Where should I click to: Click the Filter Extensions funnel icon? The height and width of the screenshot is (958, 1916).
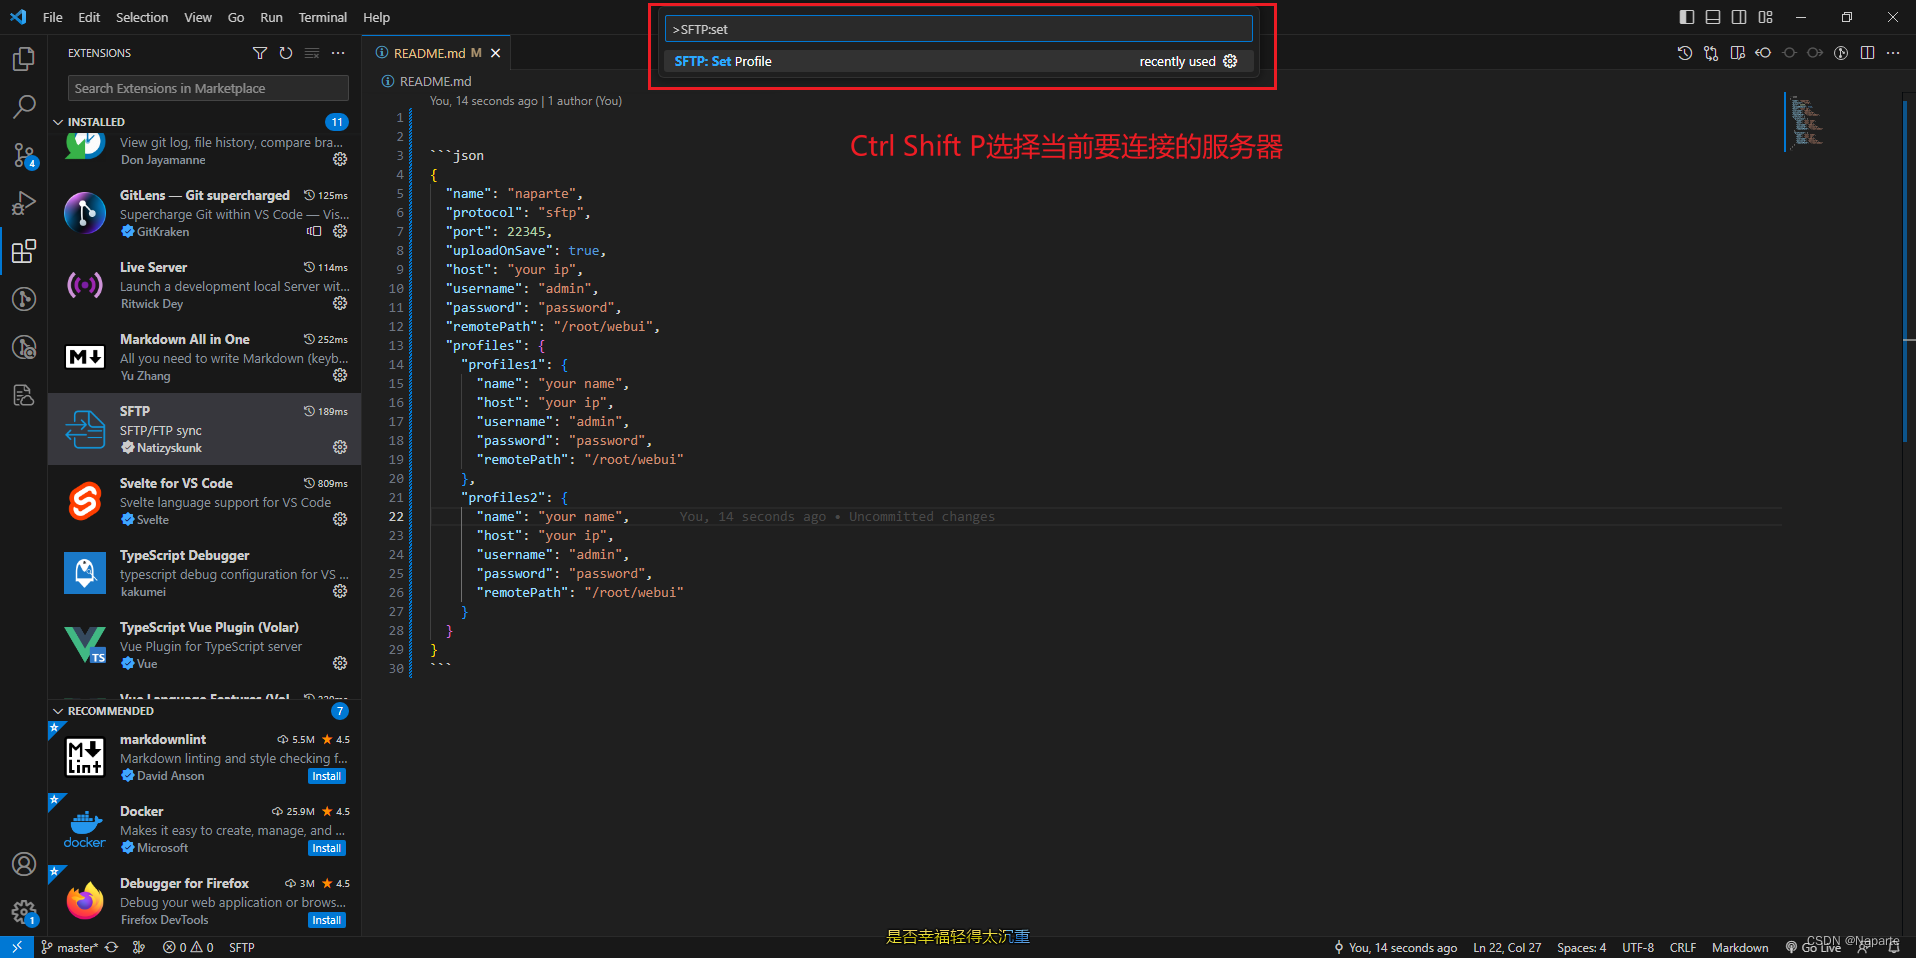point(260,53)
